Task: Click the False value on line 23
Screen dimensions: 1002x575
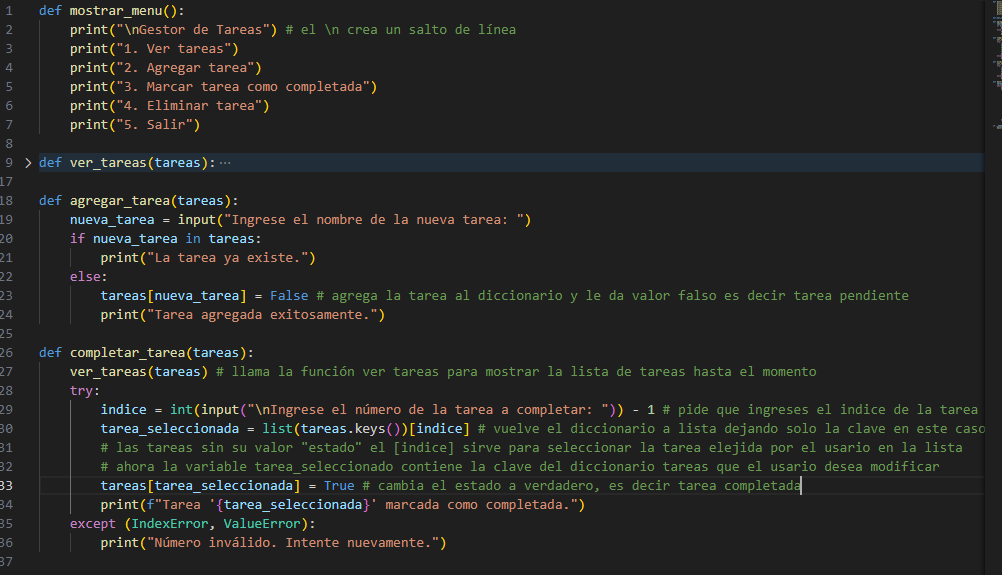Action: coord(289,296)
